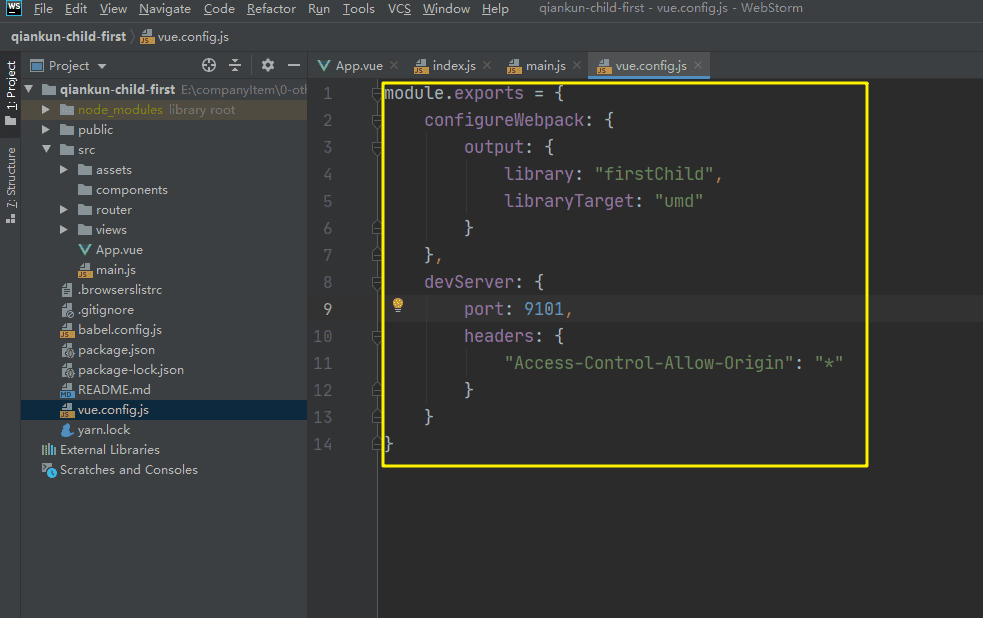Collapse the src folder
This screenshot has width=983, height=618.
pos(46,150)
